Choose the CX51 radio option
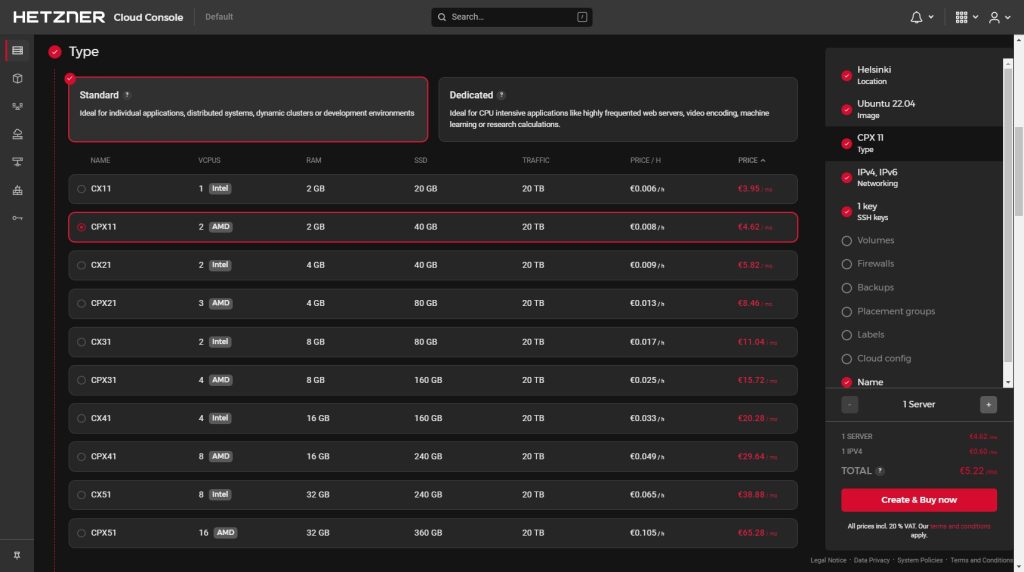 (81, 494)
